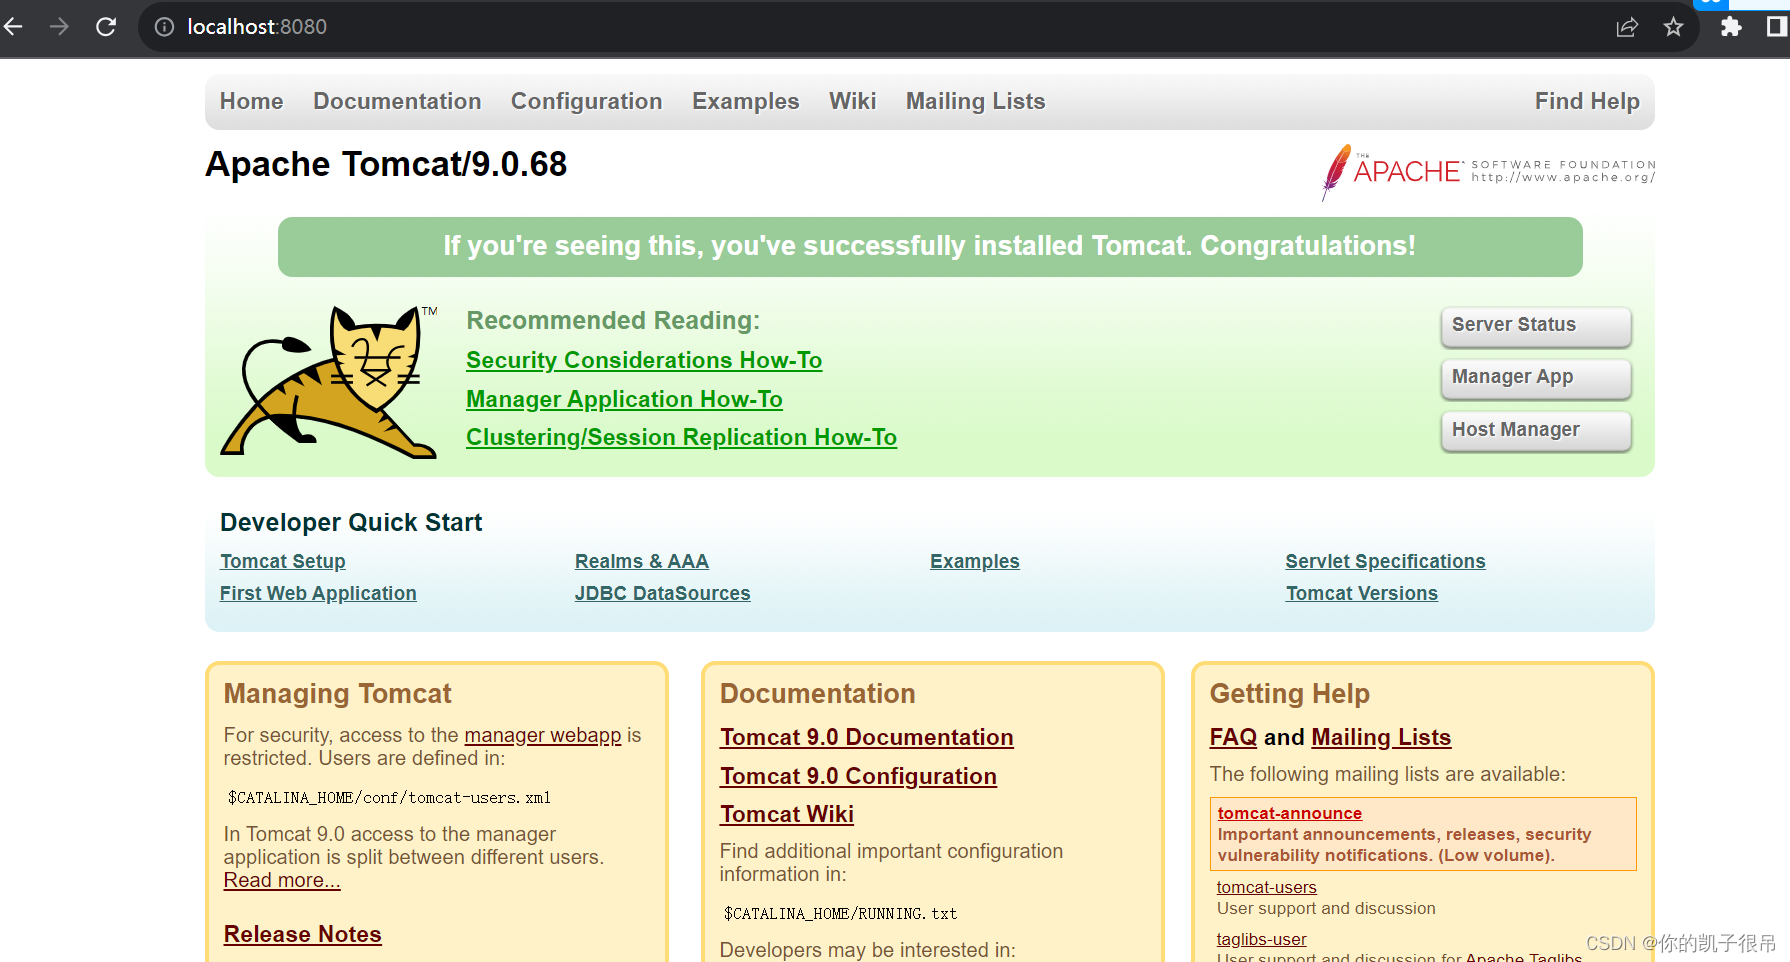
Task: Open Clustering/Session Replication How-To link
Action: 681,437
